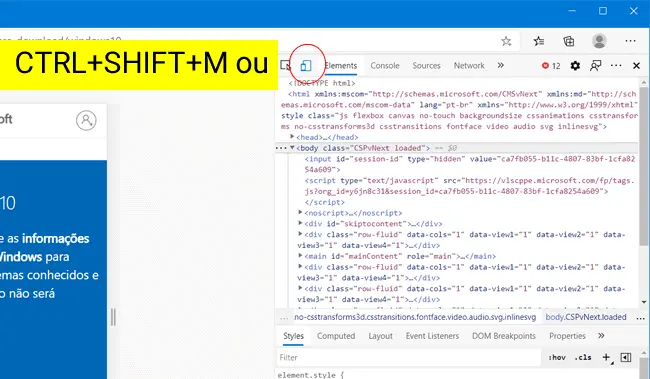Viewport: 650px width, 379px height.
Task: Select the inspect element picker icon
Action: pos(285,66)
